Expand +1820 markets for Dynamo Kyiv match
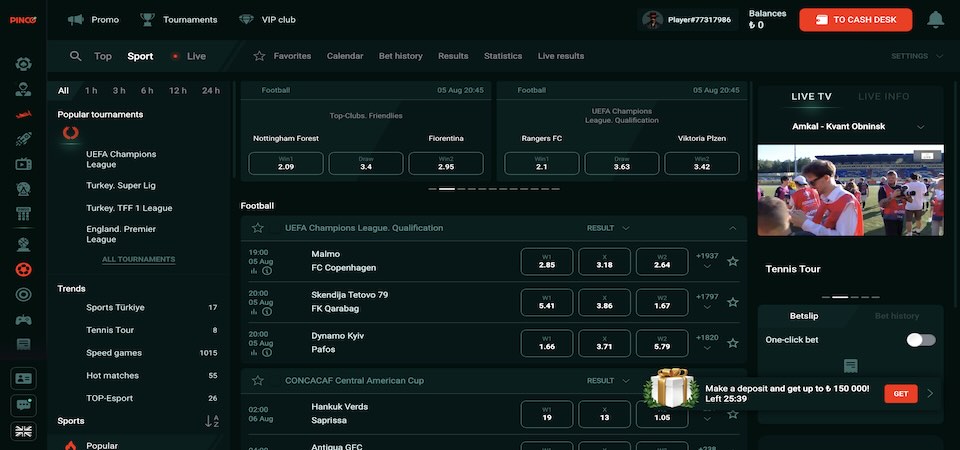Image resolution: width=960 pixels, height=450 pixels. coord(707,342)
